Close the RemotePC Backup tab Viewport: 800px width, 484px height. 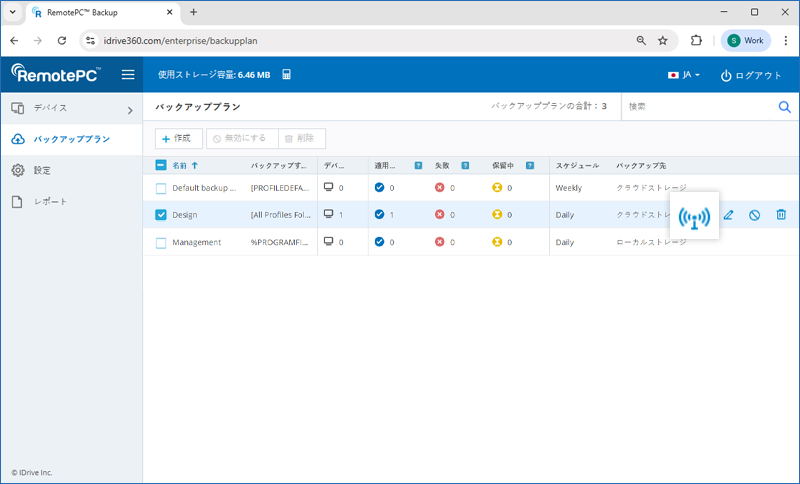170,12
